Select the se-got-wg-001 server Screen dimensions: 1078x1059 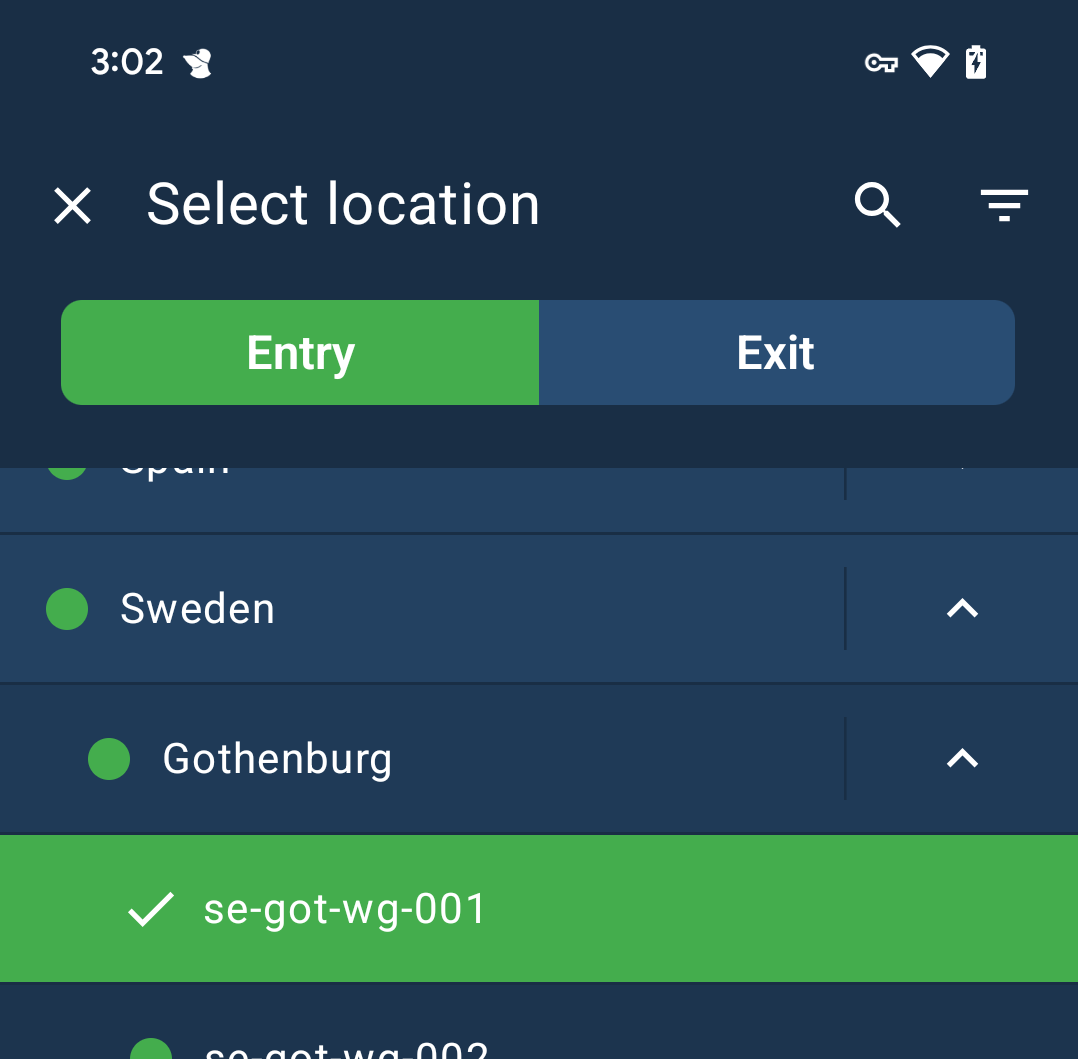(x=345, y=908)
